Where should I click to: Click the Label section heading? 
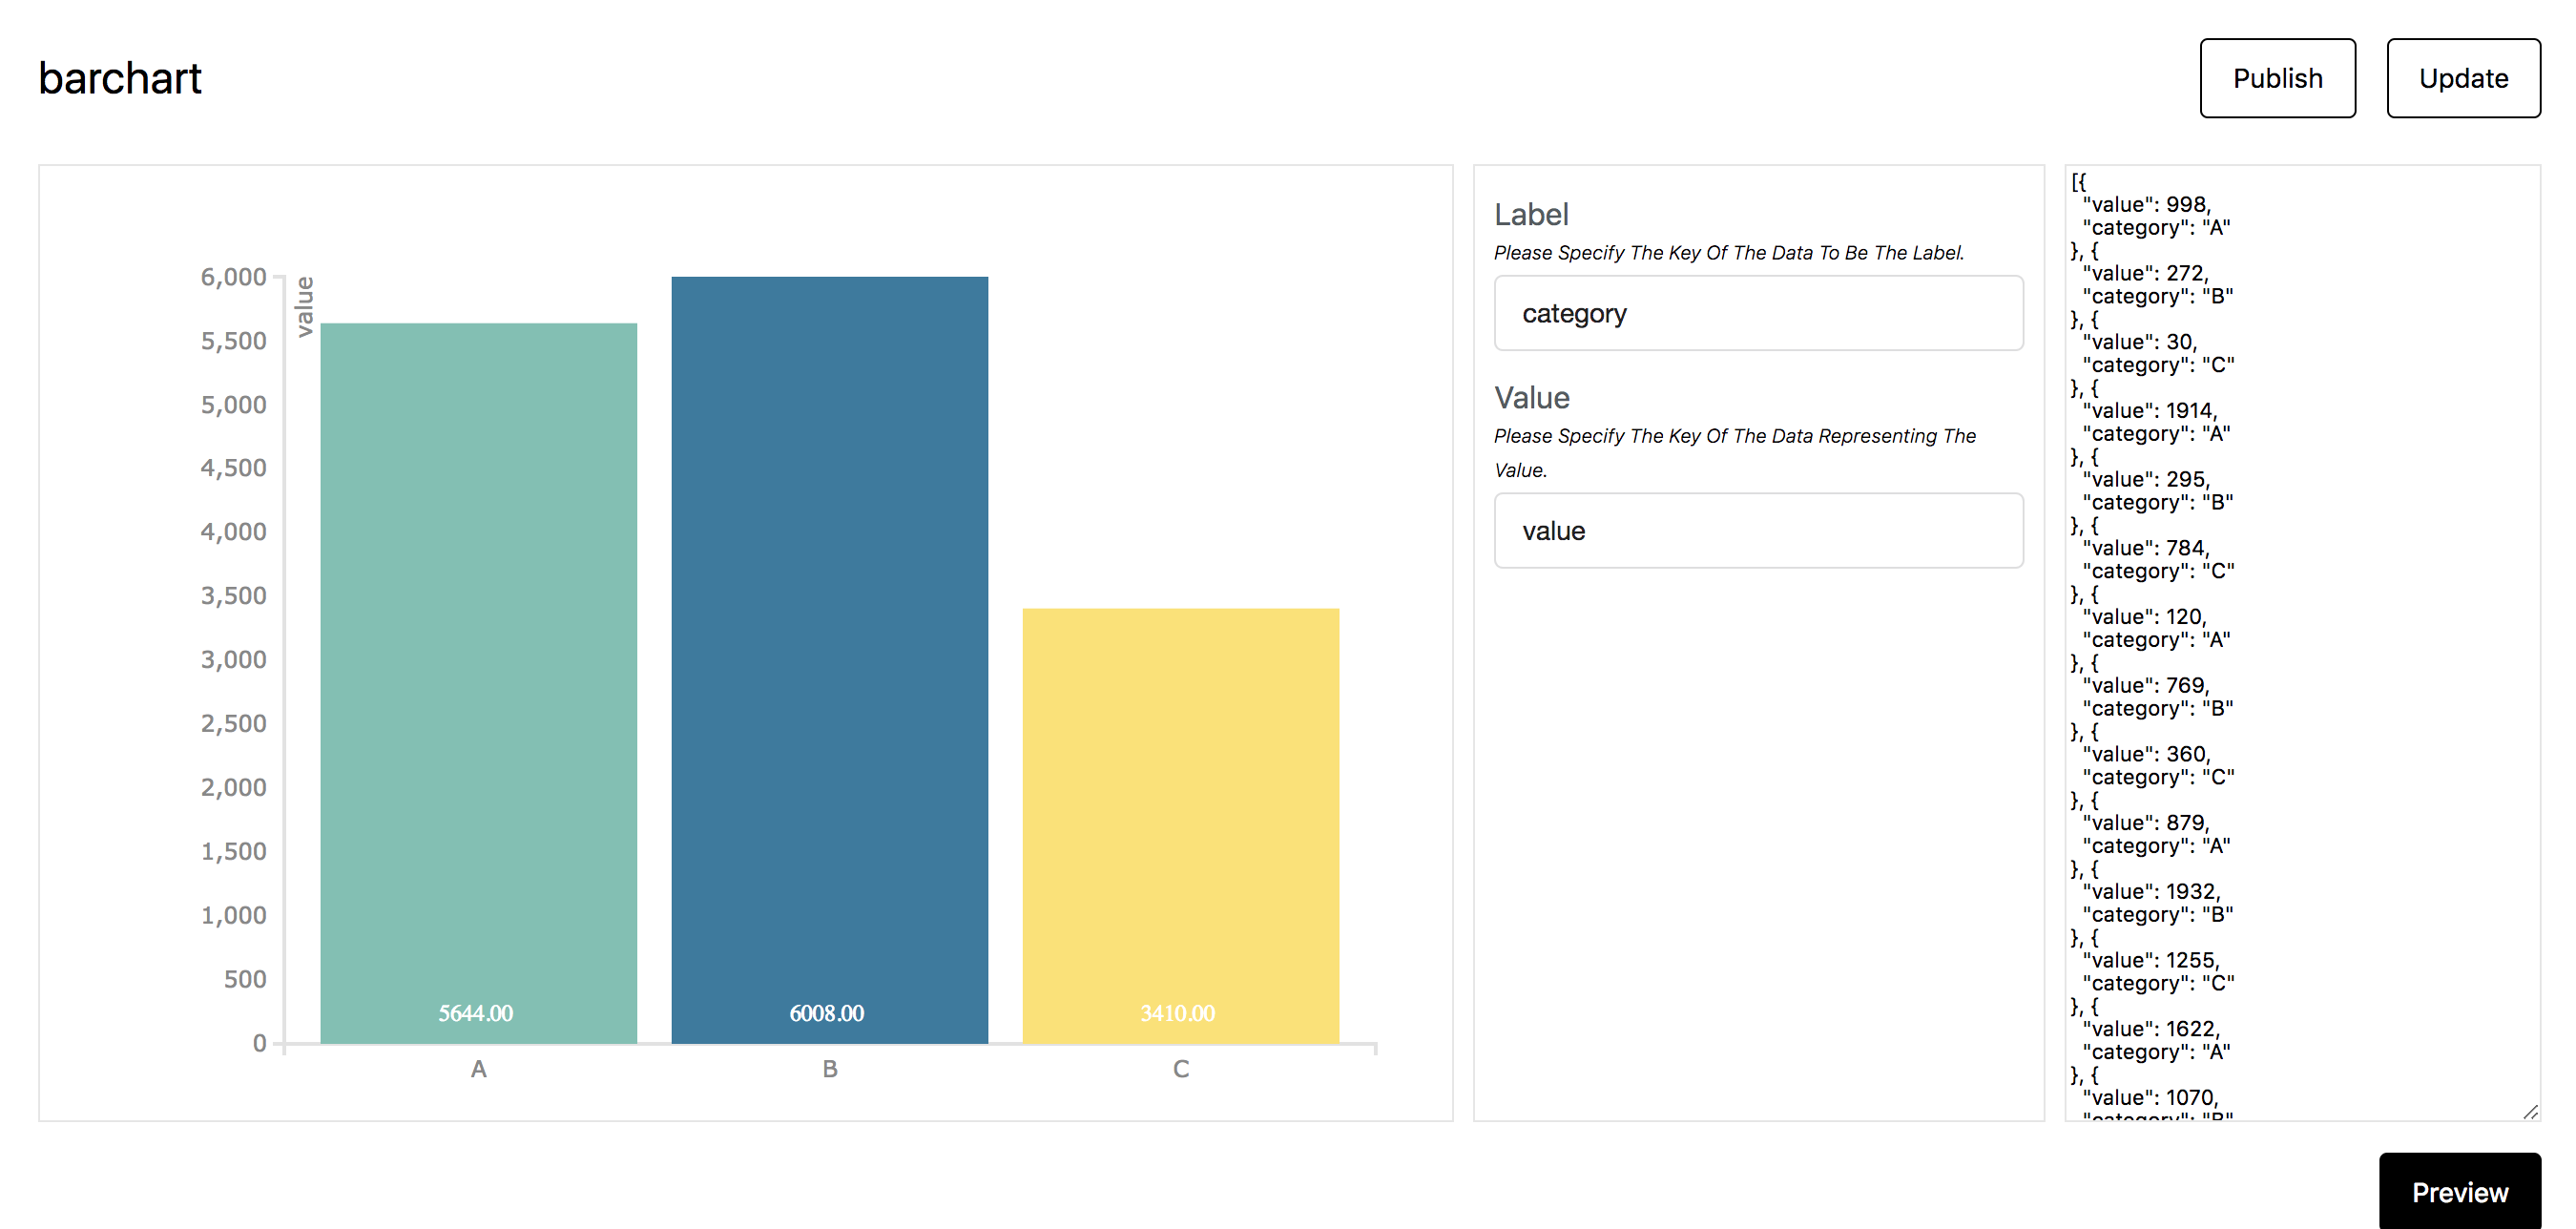[1531, 214]
